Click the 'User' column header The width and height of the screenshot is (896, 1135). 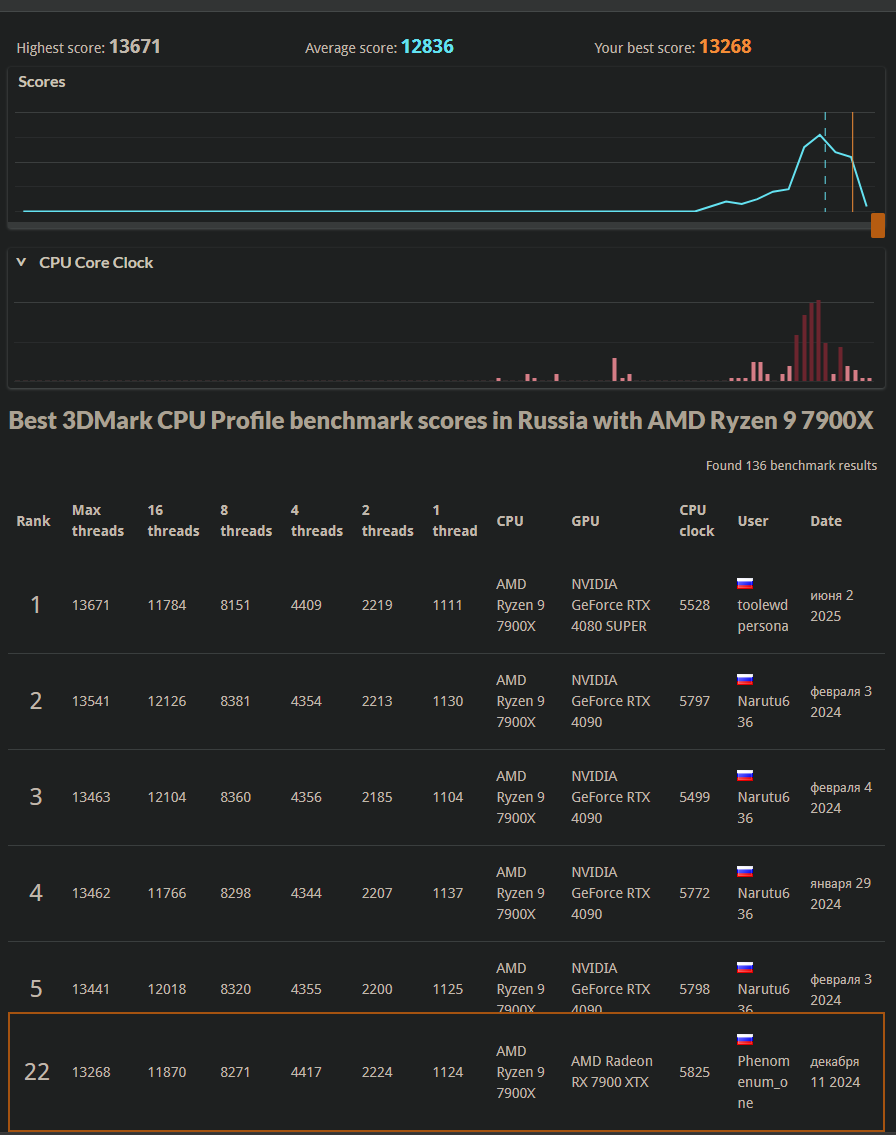coord(753,521)
